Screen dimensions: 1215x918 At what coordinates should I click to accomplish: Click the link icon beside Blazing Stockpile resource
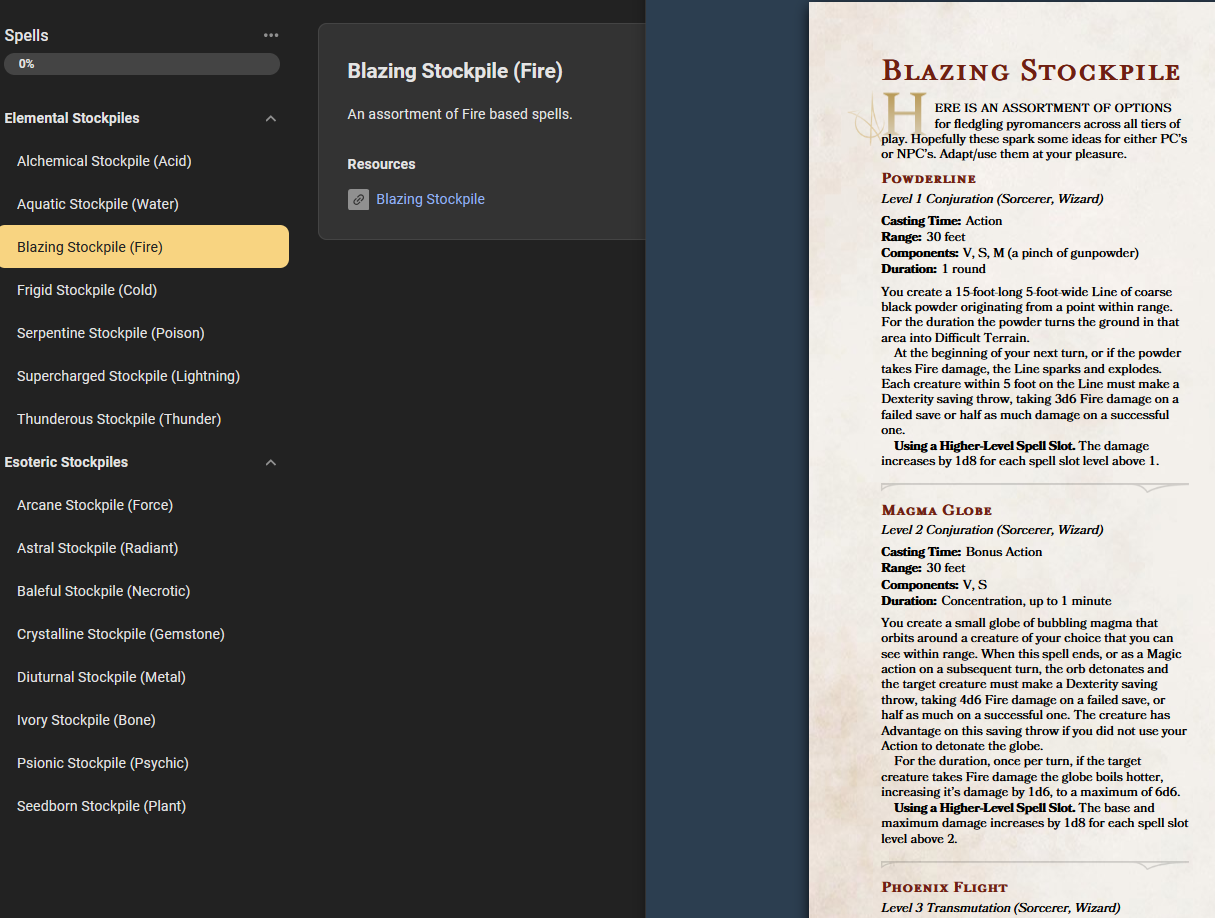click(358, 200)
